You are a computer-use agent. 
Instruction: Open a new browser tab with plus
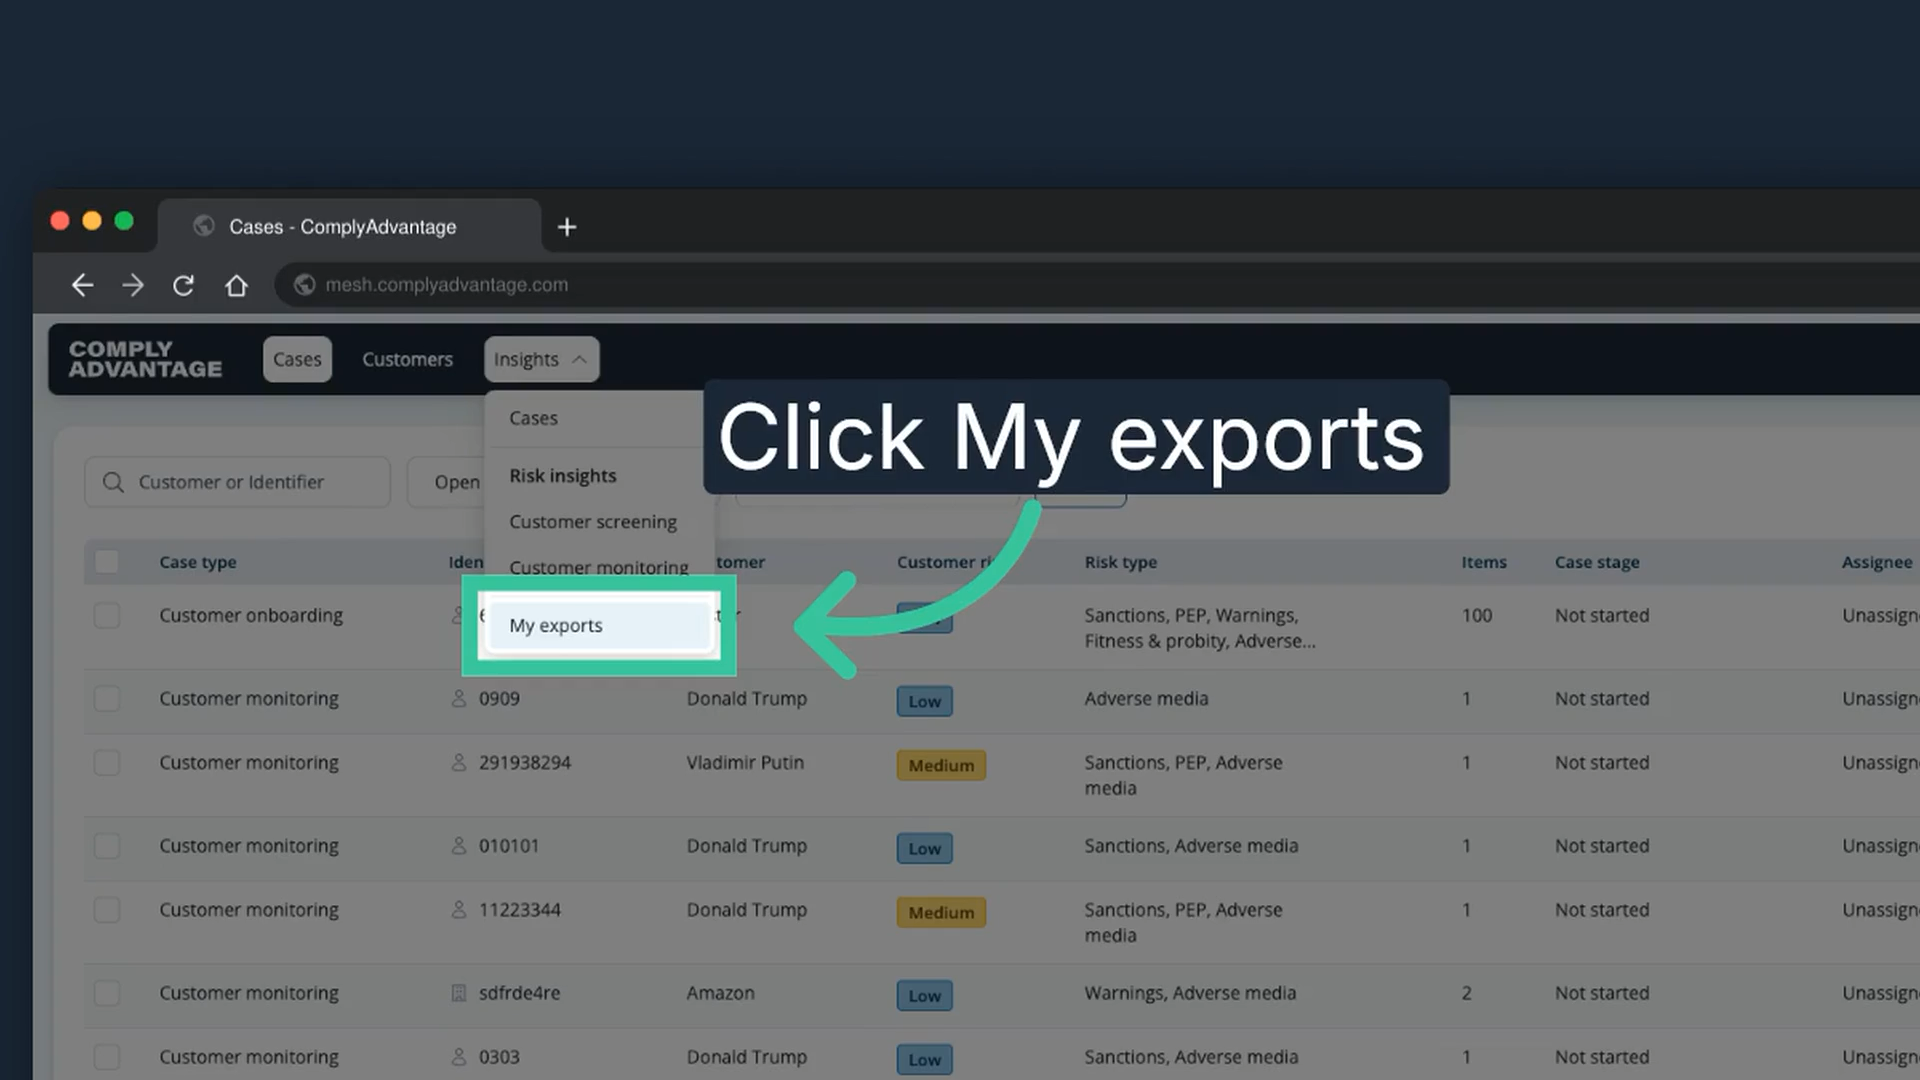567,227
